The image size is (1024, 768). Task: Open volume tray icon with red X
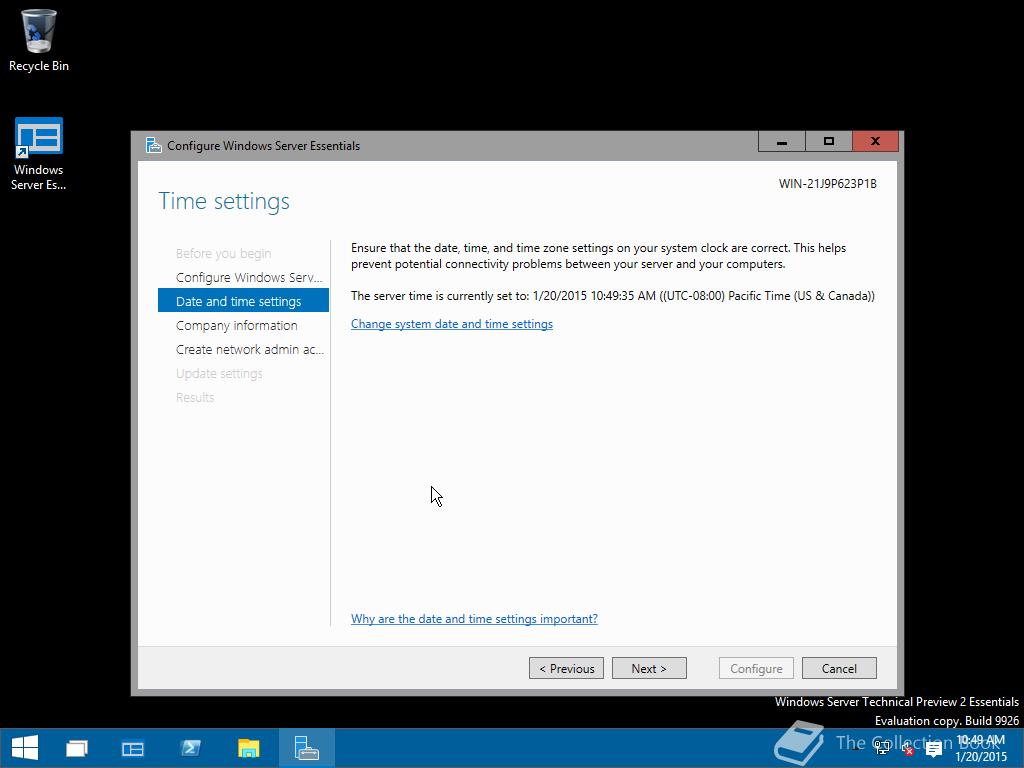tap(908, 749)
